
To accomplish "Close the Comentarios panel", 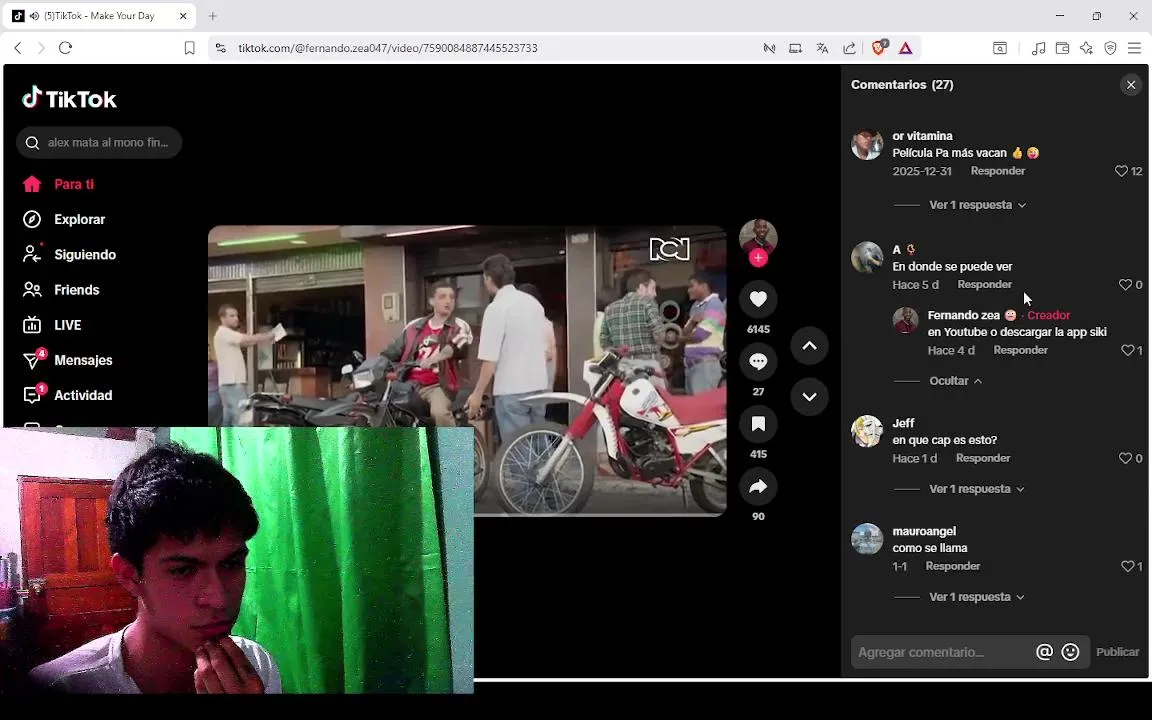I will click(1131, 85).
